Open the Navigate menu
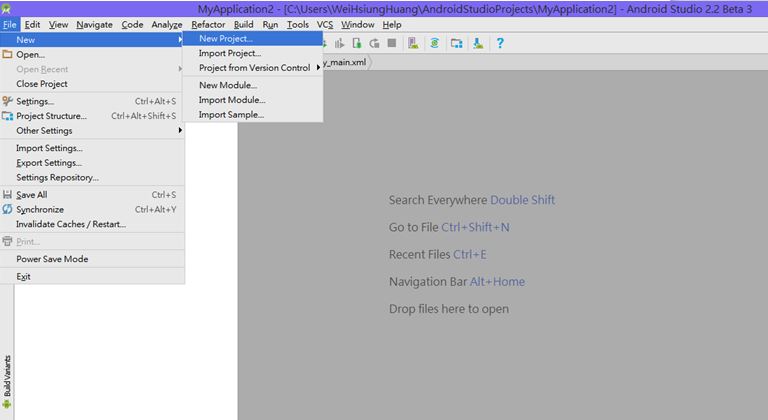Viewport: 768px width, 420px height. click(95, 25)
